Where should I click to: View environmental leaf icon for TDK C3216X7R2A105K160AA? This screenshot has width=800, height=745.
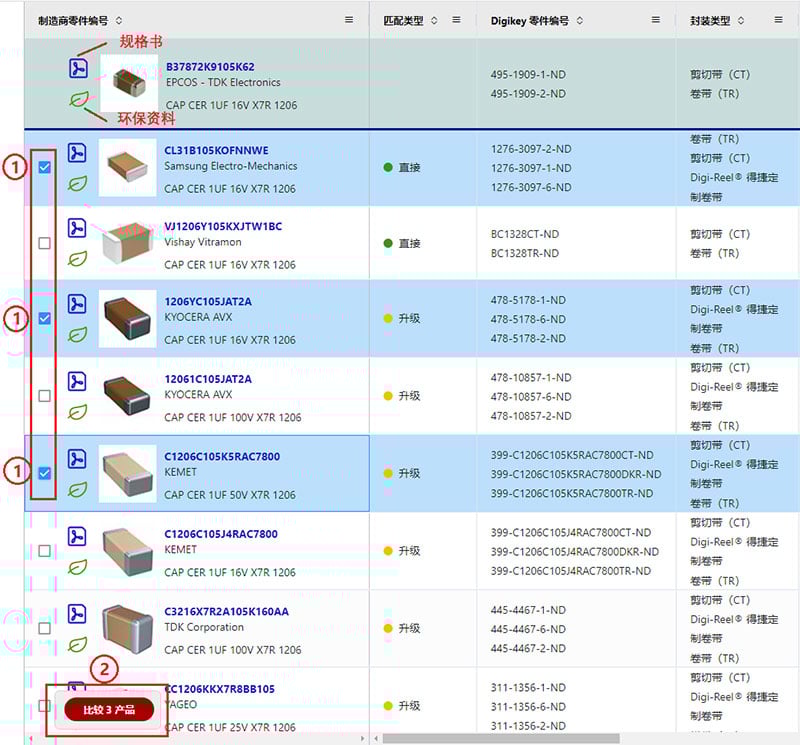(x=77, y=644)
